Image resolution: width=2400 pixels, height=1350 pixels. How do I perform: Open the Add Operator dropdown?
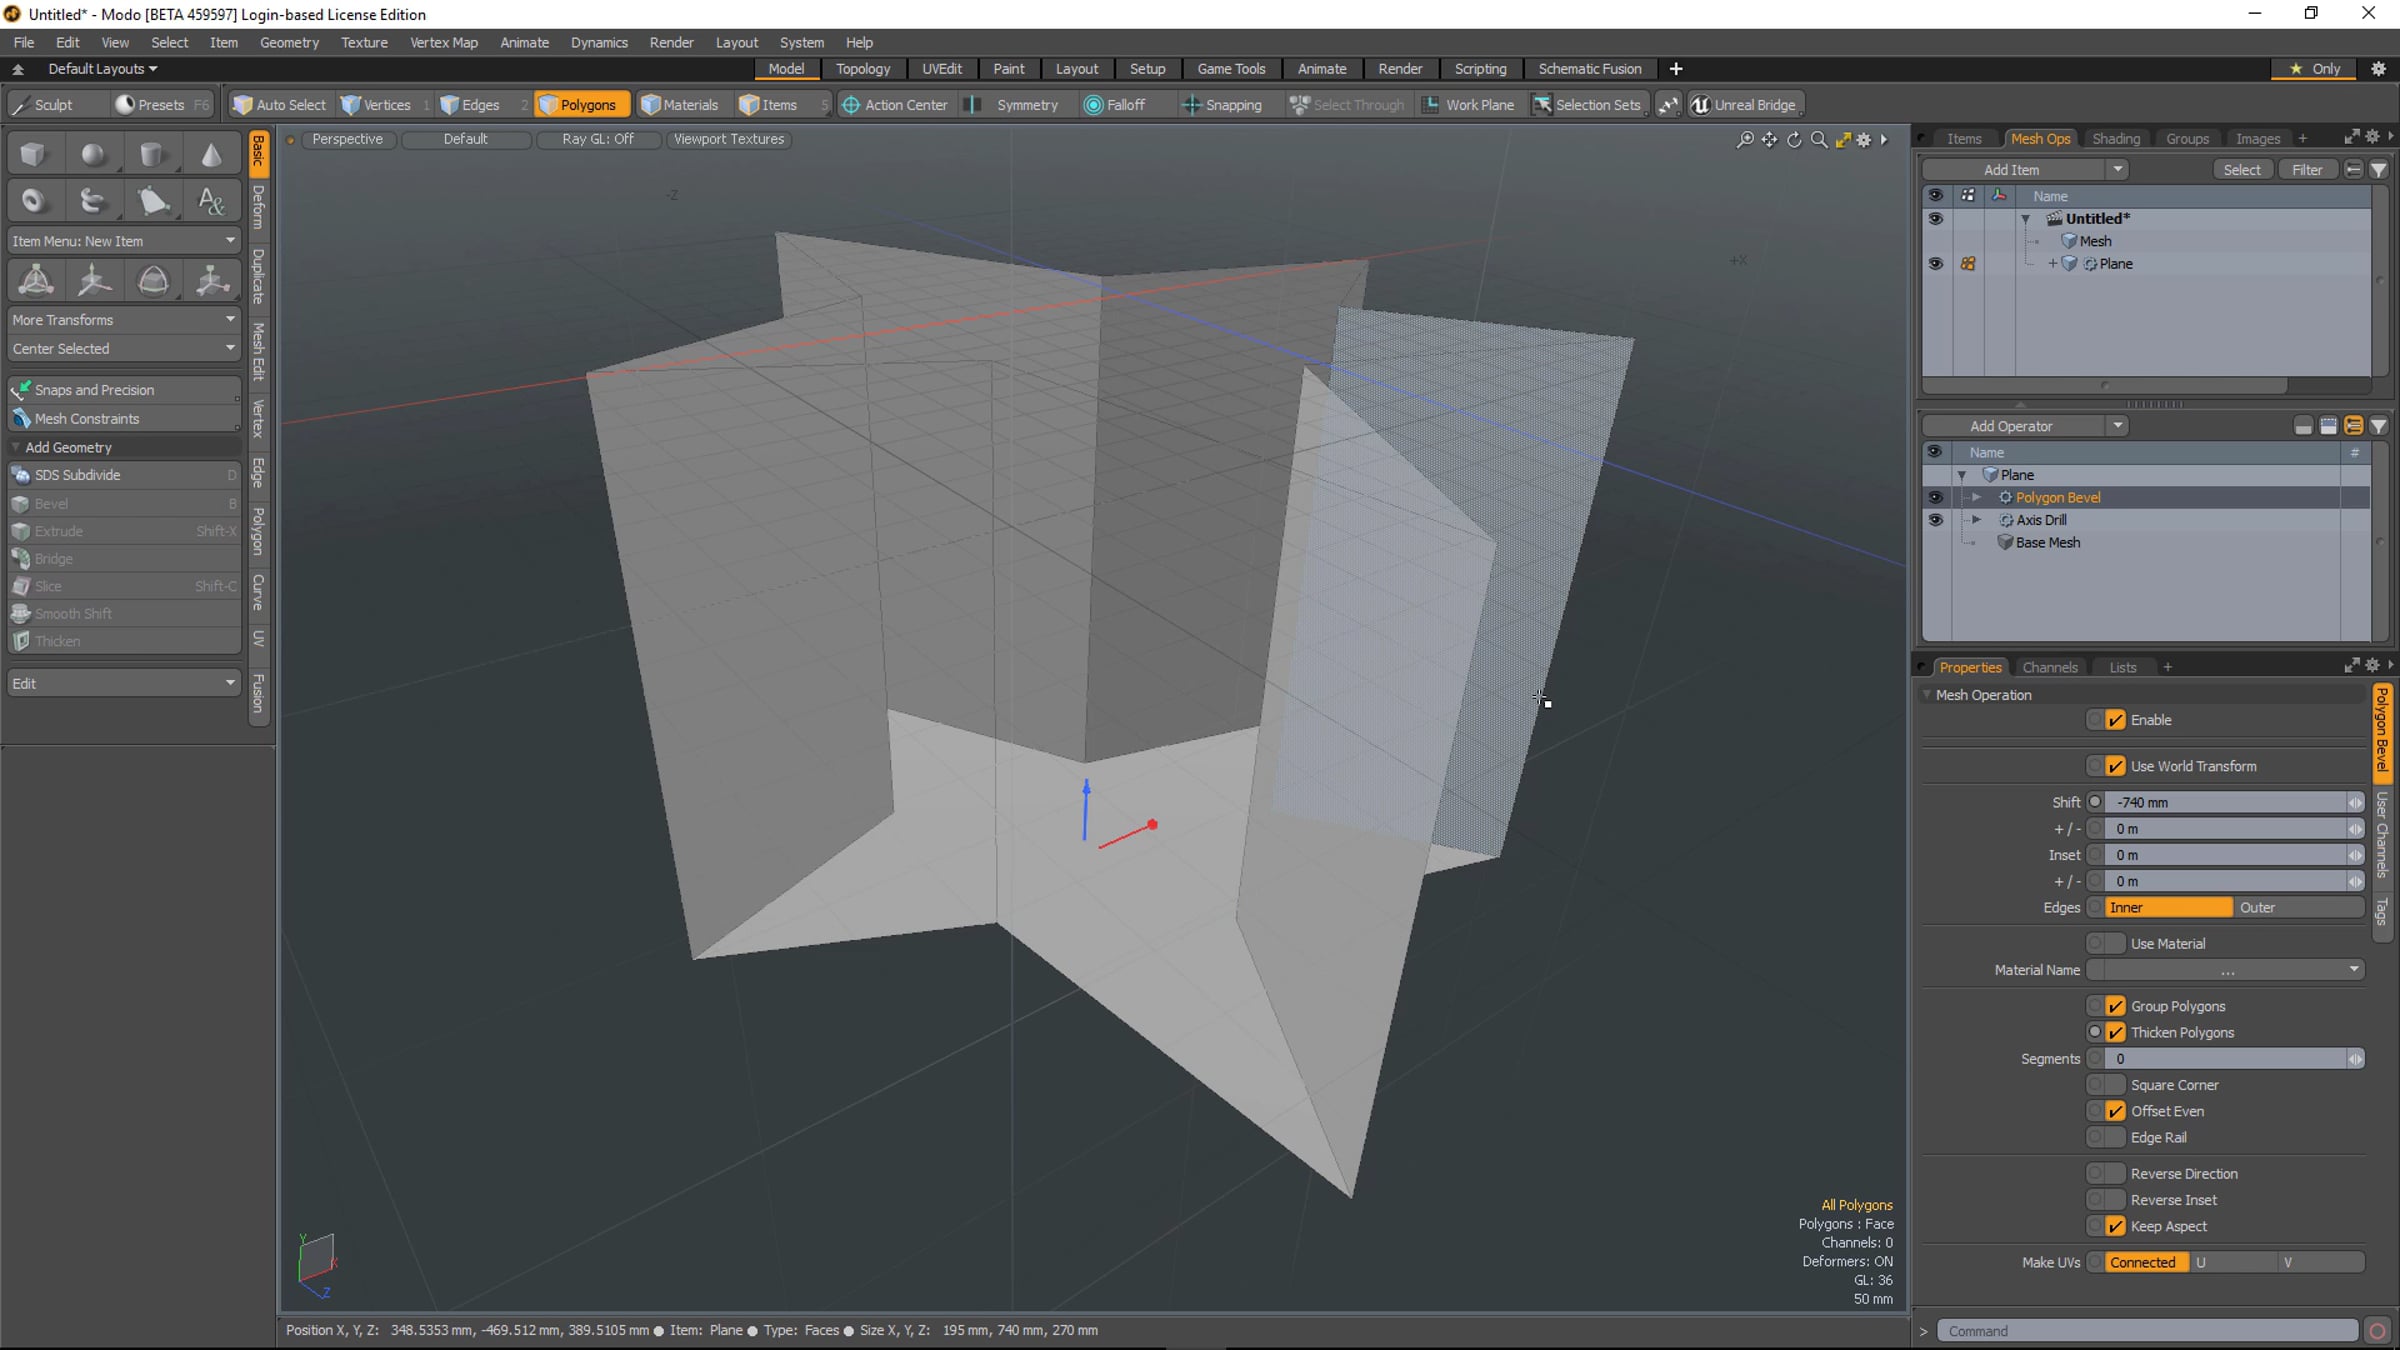[x=2025, y=426]
